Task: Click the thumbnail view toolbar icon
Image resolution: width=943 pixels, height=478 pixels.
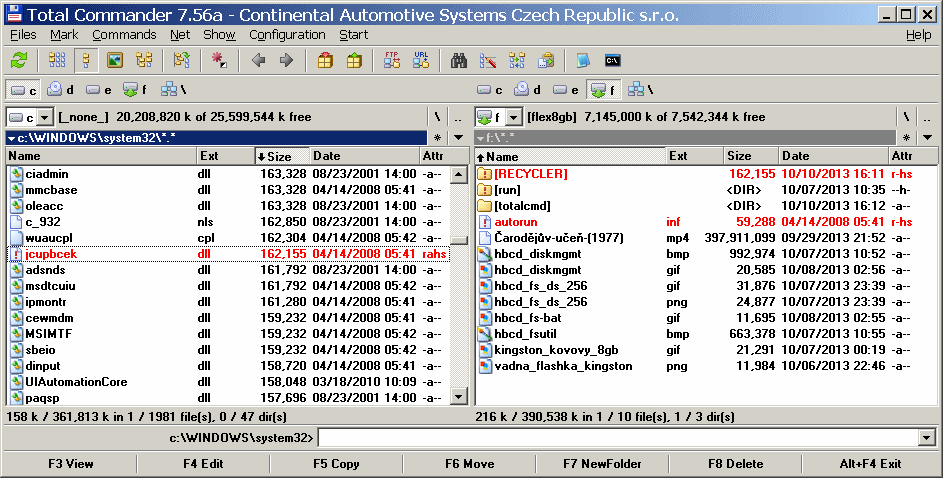Action: pyautogui.click(x=115, y=60)
